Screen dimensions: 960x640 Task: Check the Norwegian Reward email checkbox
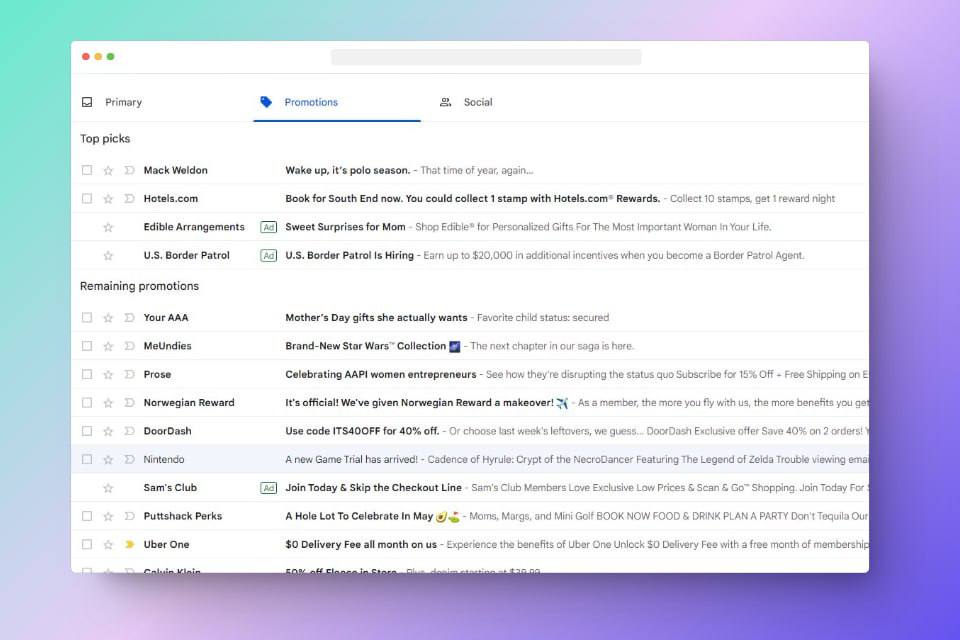click(x=87, y=403)
